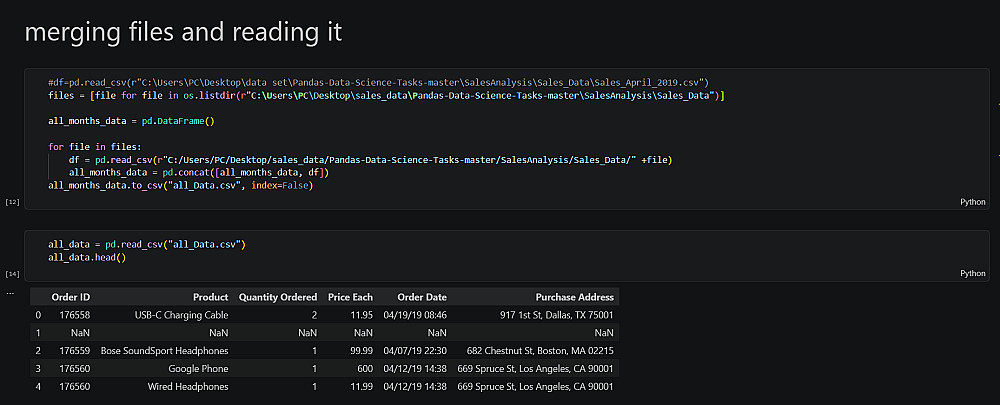Place cursor on the all_months_data.to_csv line
This screenshot has width=1000, height=405.
click(180, 185)
